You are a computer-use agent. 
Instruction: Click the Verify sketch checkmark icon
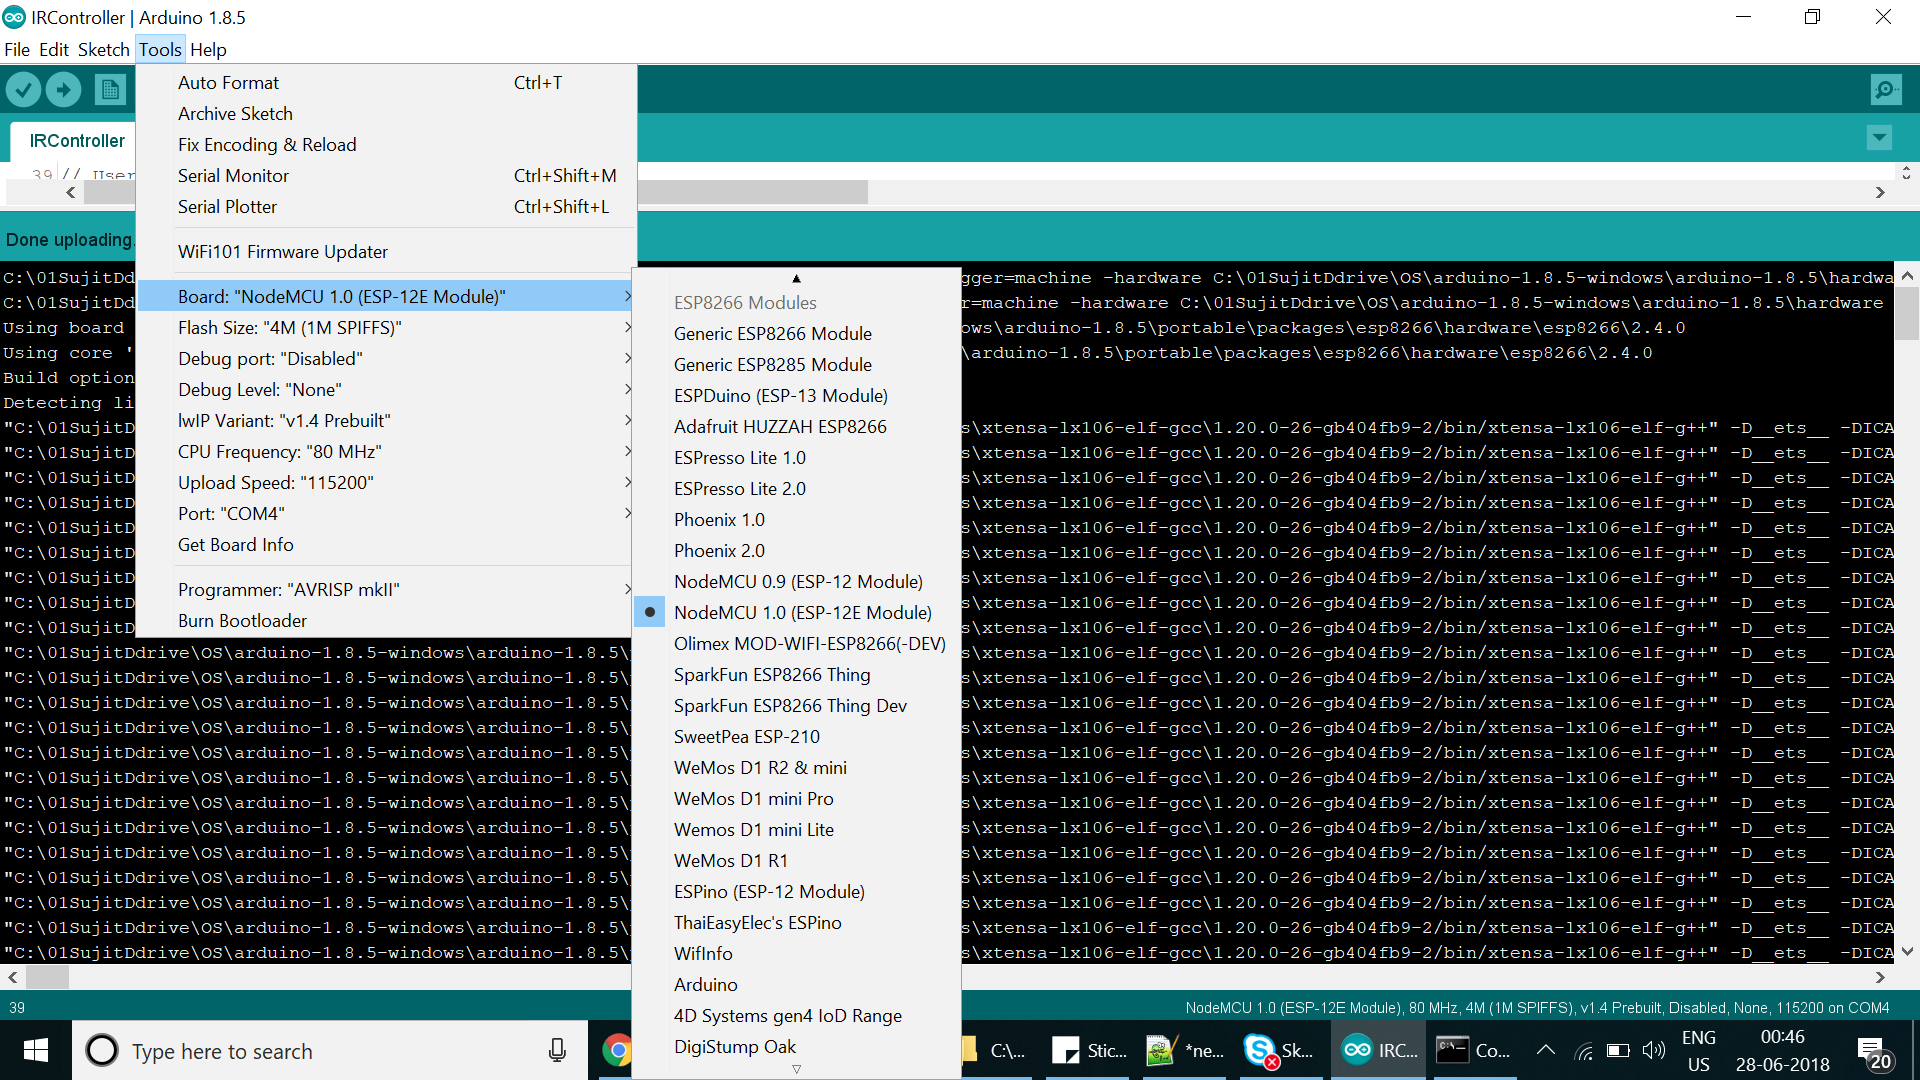[x=24, y=89]
